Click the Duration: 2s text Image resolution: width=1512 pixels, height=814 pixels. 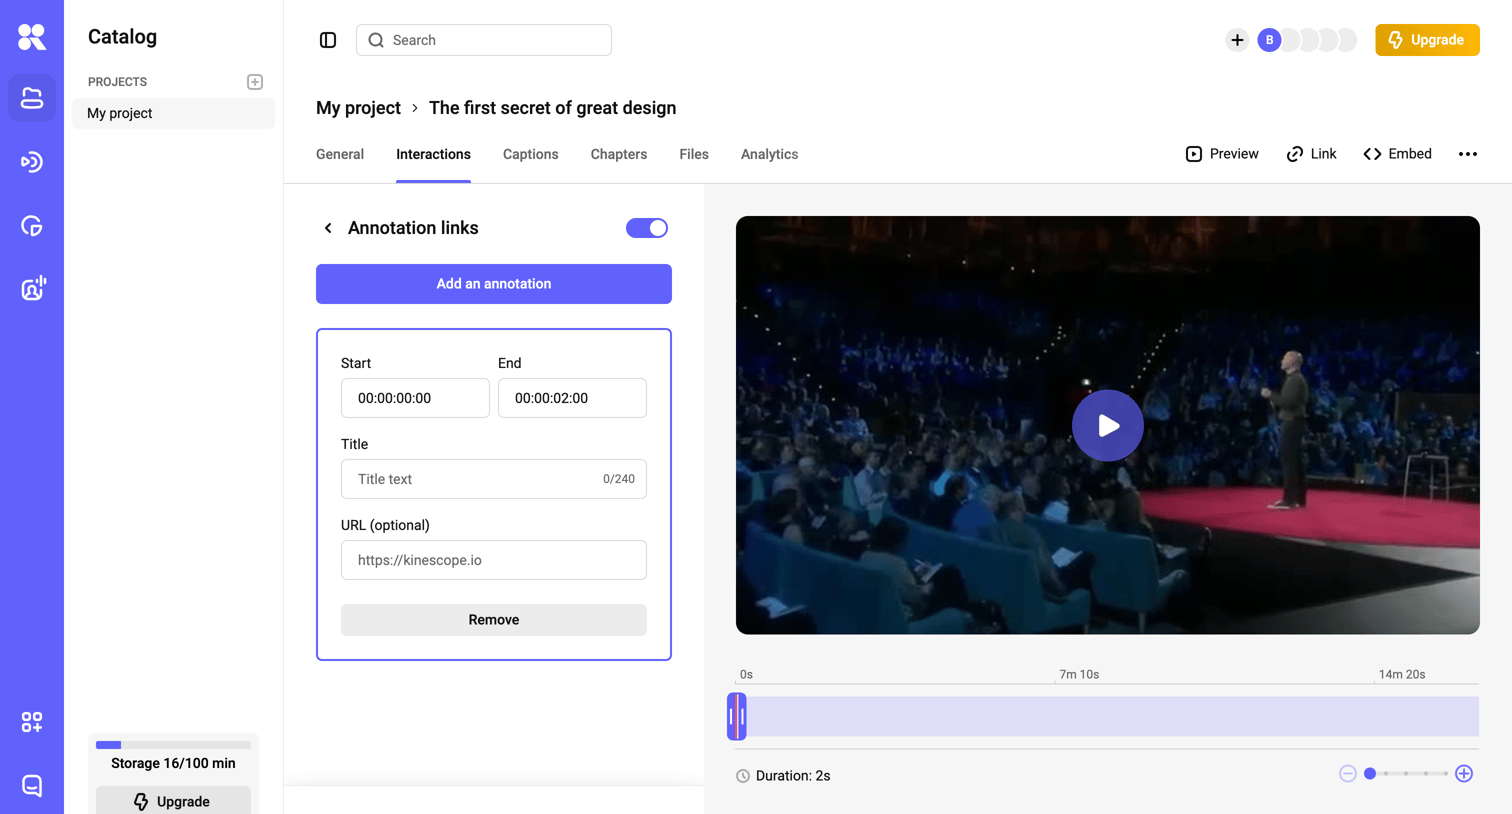pyautogui.click(x=793, y=776)
